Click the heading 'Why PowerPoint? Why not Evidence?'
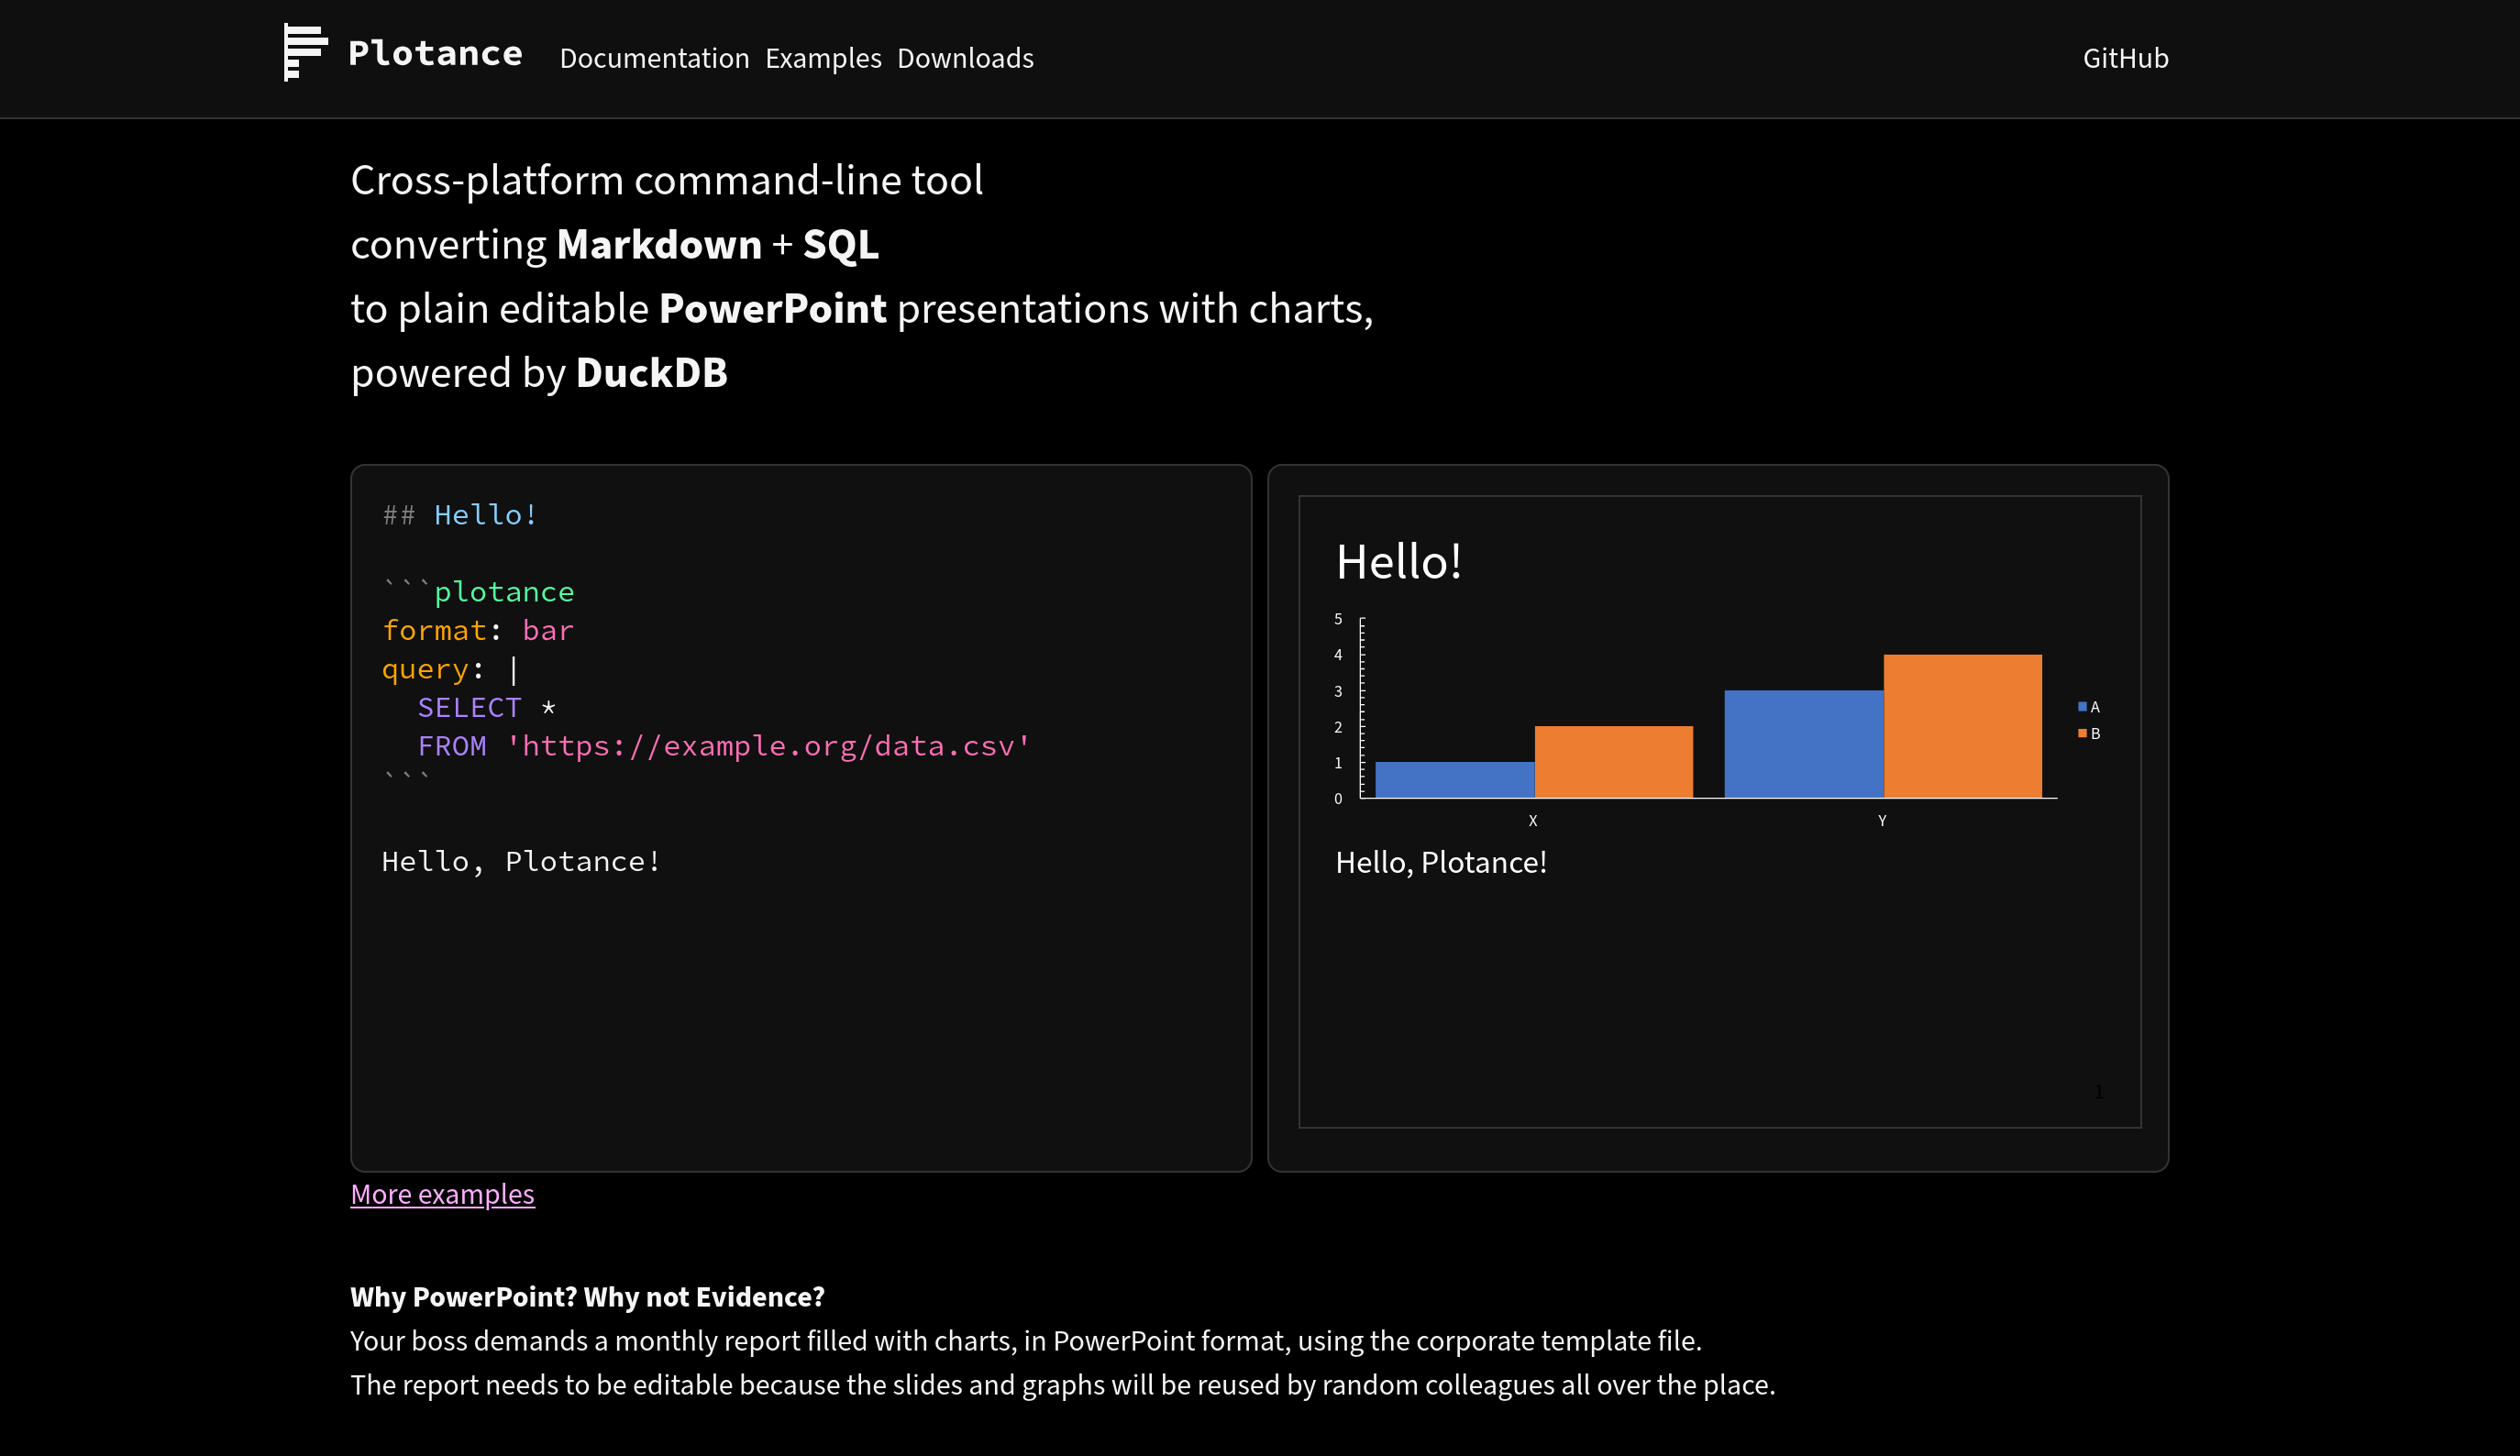The image size is (2520, 1456). point(587,1297)
